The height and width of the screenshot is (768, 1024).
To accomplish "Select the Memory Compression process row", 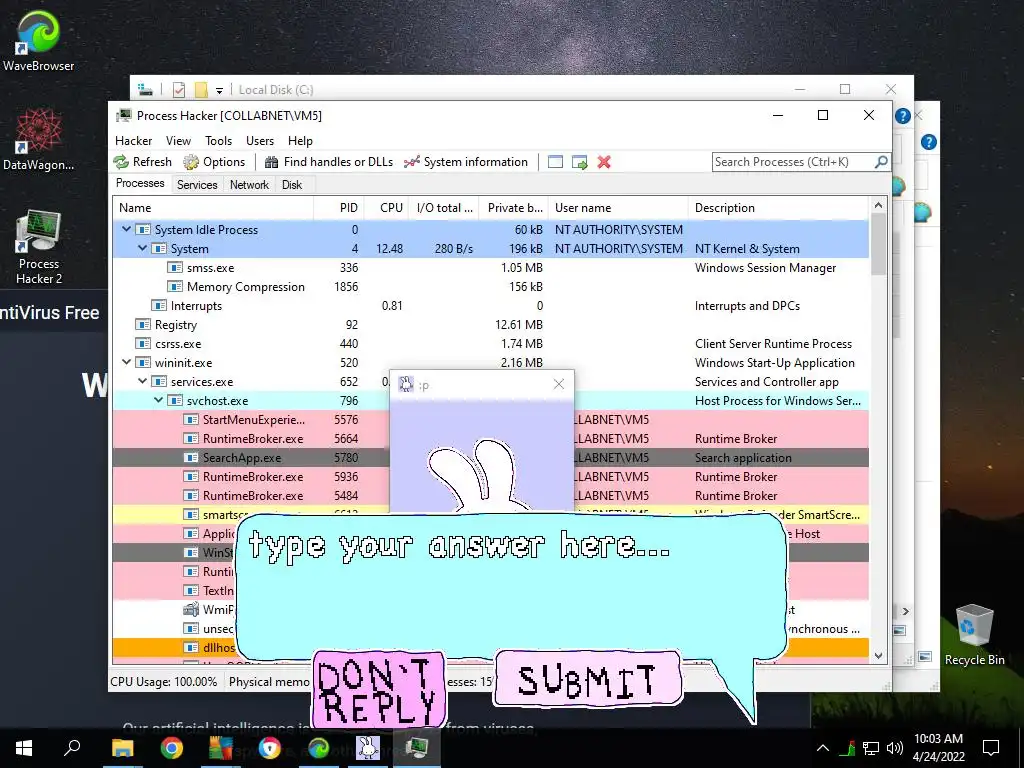I will 490,287.
